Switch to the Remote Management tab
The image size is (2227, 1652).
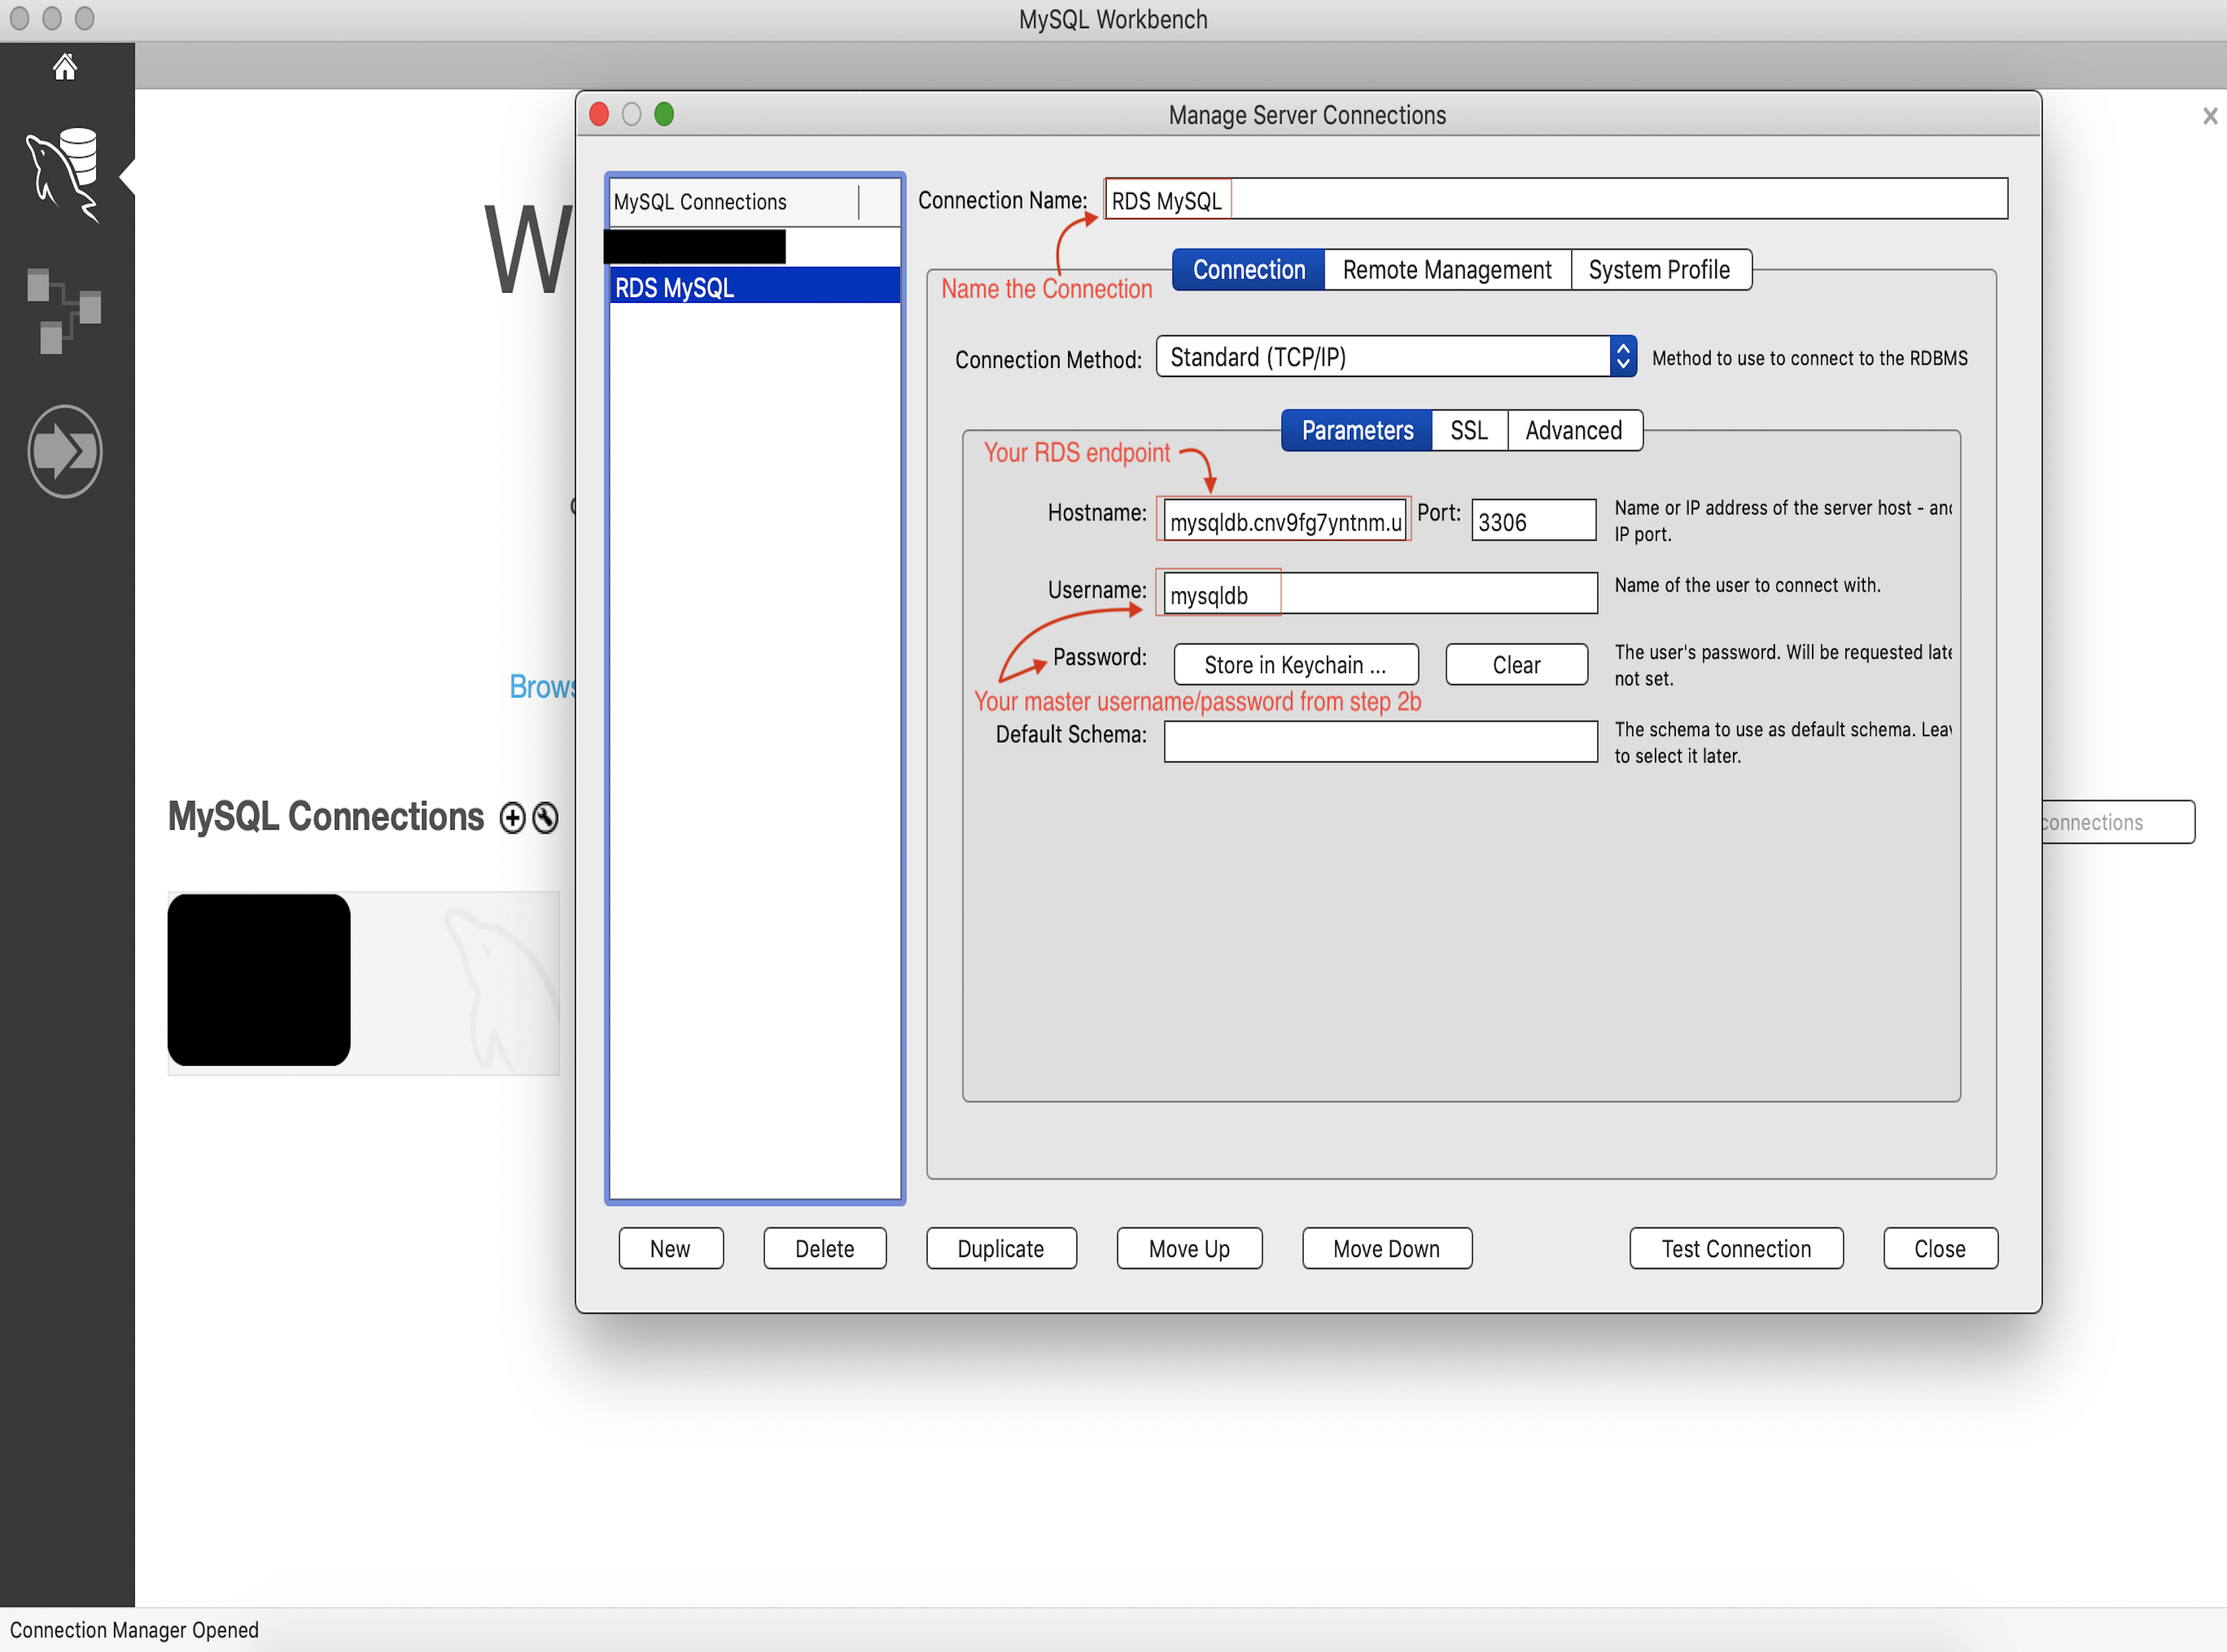(x=1447, y=270)
